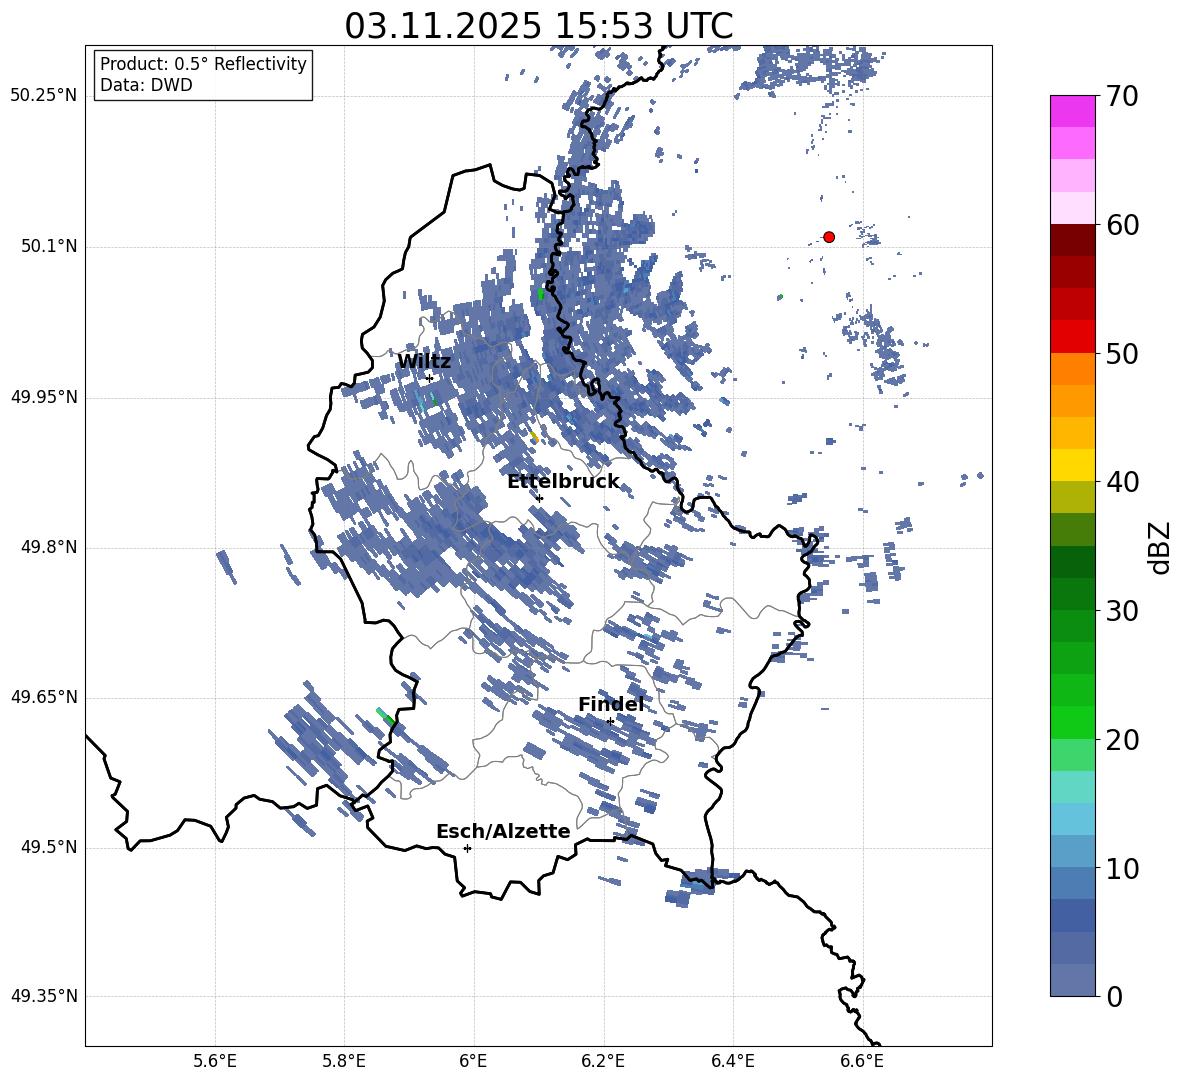Click colorbar tick value 40
The width and height of the screenshot is (1184, 1081).
[1122, 482]
